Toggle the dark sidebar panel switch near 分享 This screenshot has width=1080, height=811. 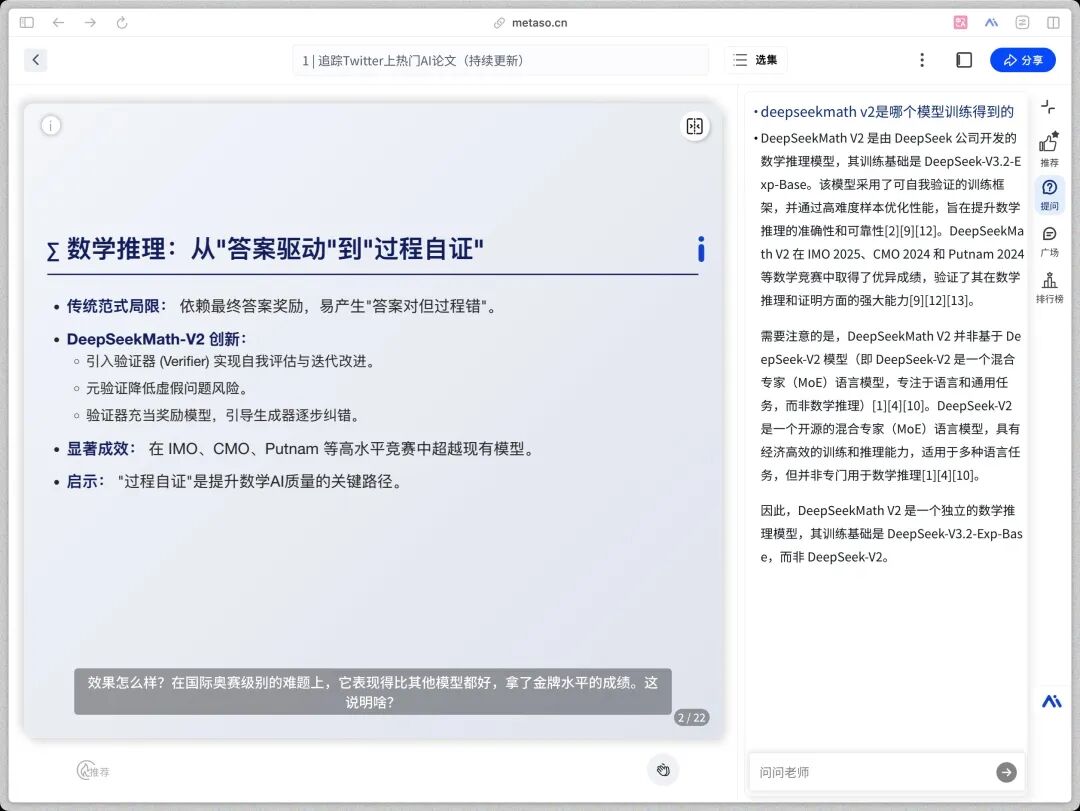pos(963,60)
